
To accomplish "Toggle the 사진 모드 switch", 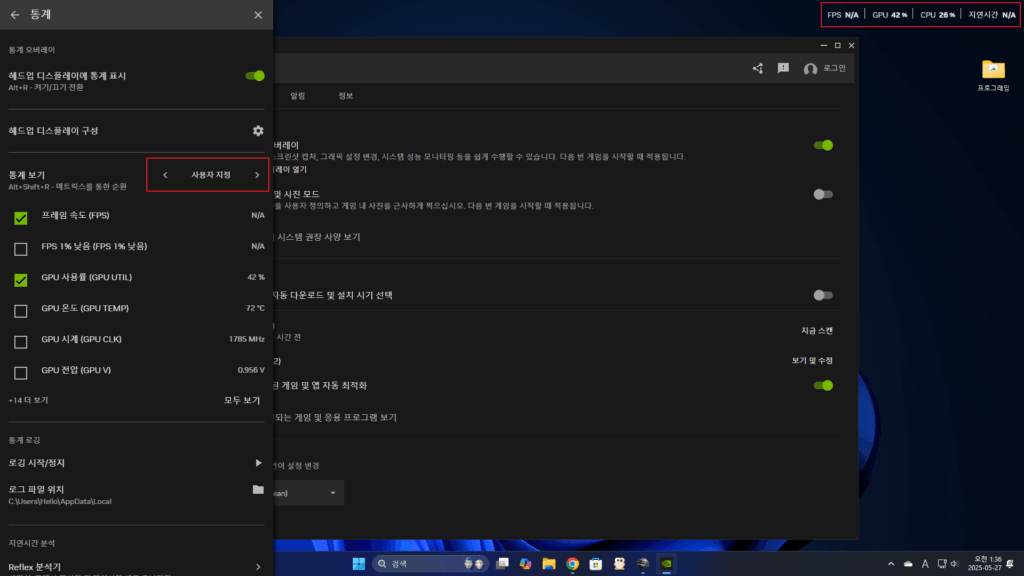I will click(x=823, y=194).
